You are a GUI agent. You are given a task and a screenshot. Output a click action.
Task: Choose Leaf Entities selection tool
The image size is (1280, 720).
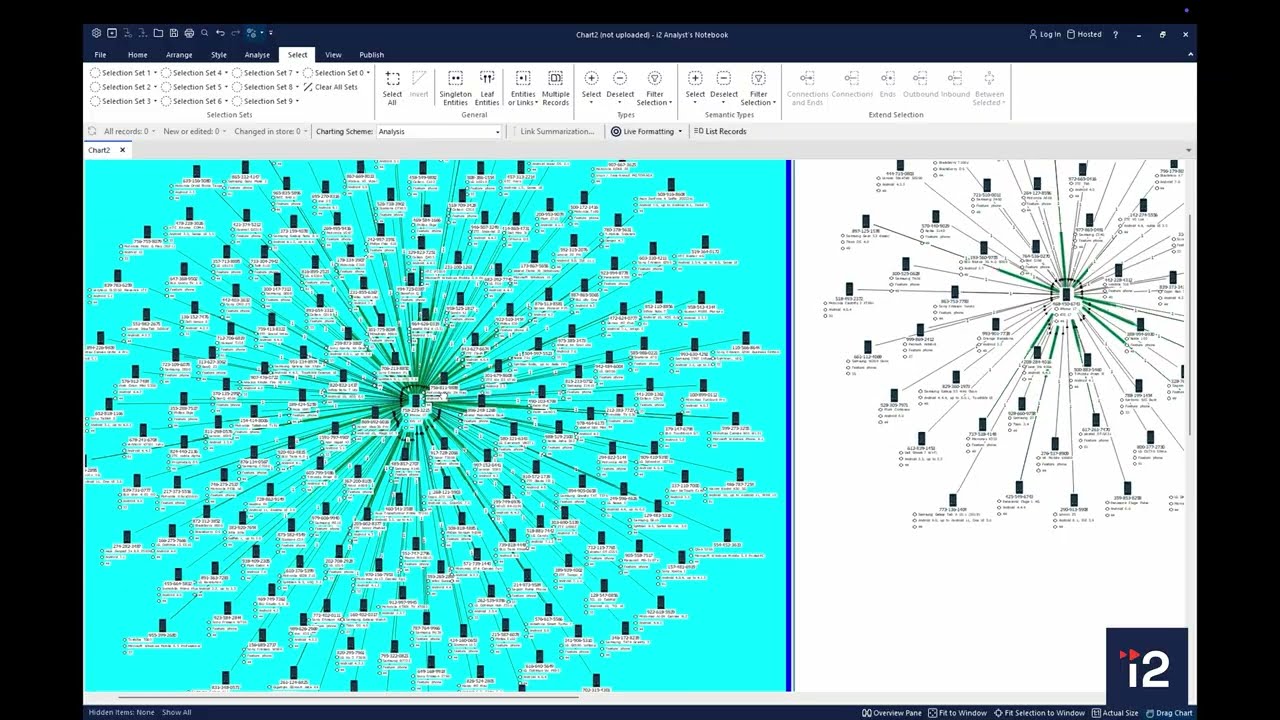point(487,88)
